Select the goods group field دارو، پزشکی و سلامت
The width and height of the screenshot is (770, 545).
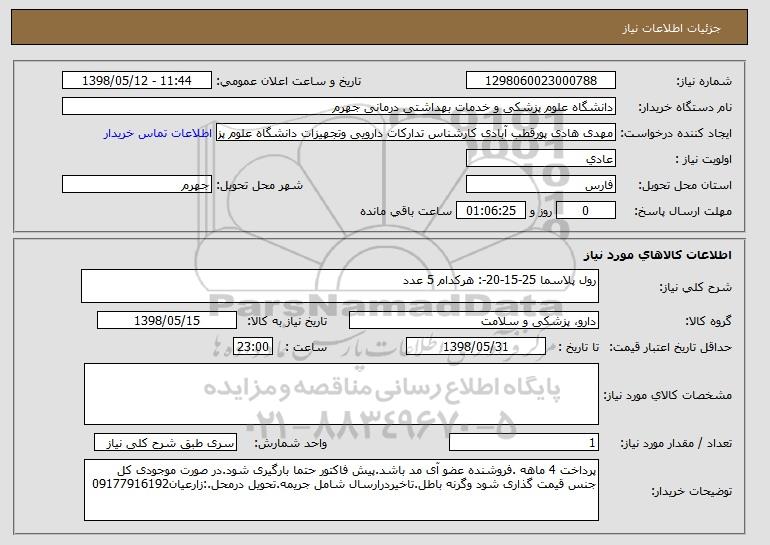[x=474, y=321]
